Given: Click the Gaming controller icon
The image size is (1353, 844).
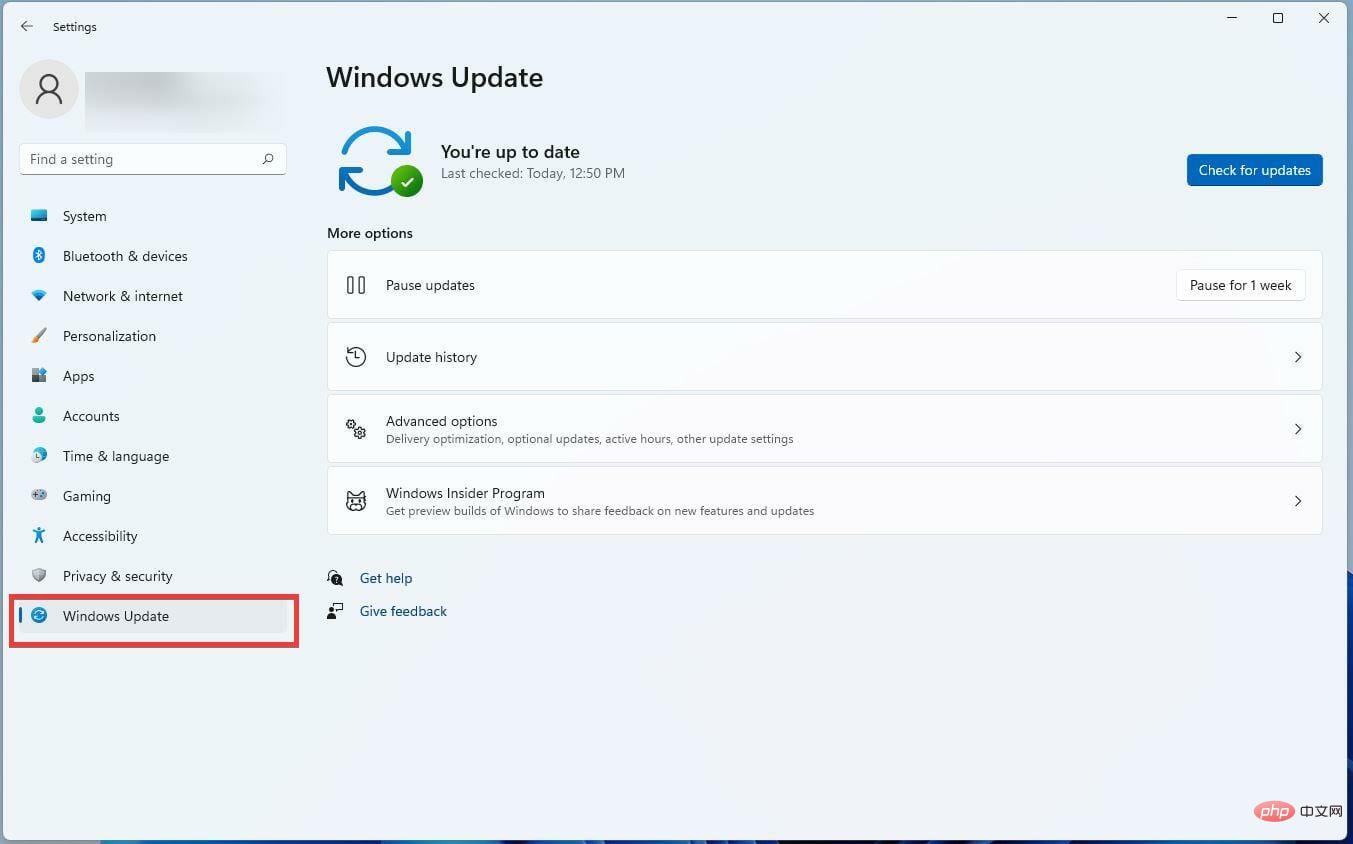Looking at the screenshot, I should tap(39, 495).
